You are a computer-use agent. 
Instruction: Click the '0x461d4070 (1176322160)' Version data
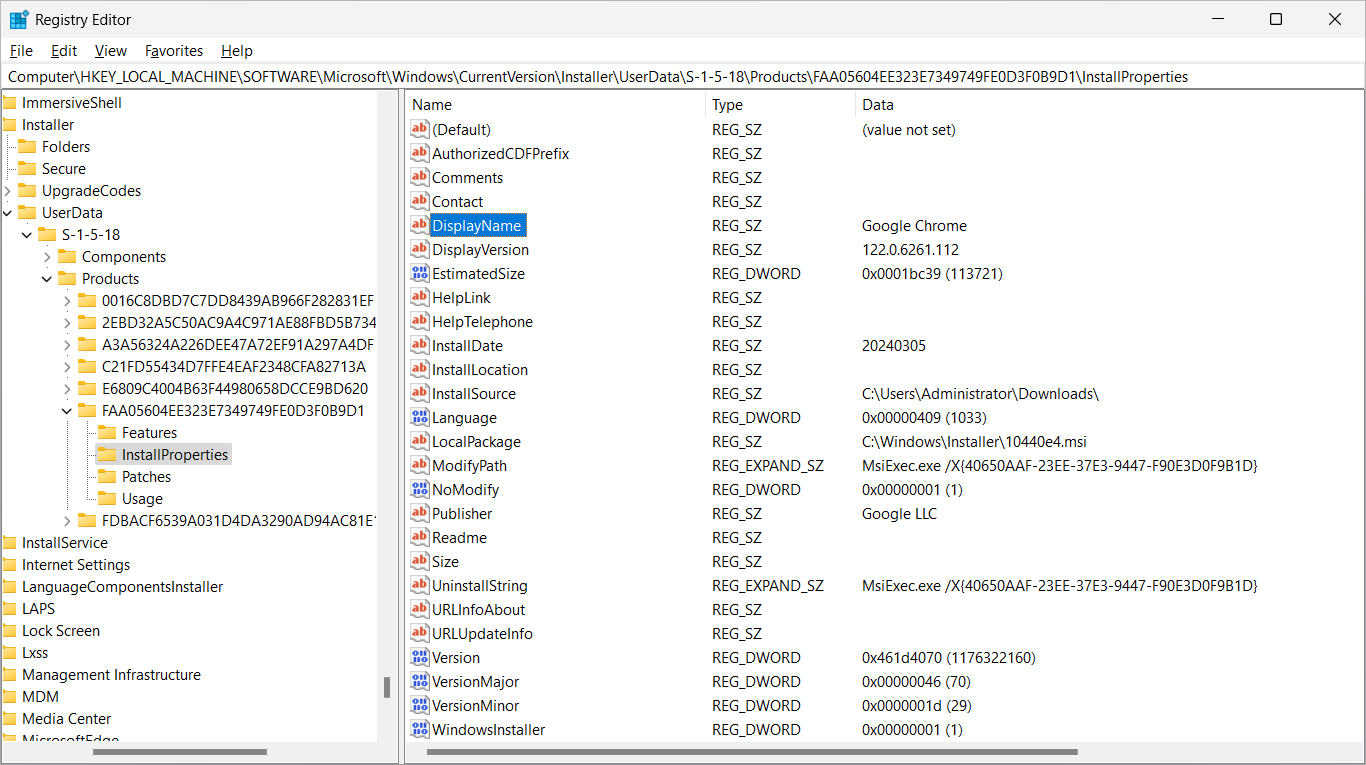click(948, 657)
